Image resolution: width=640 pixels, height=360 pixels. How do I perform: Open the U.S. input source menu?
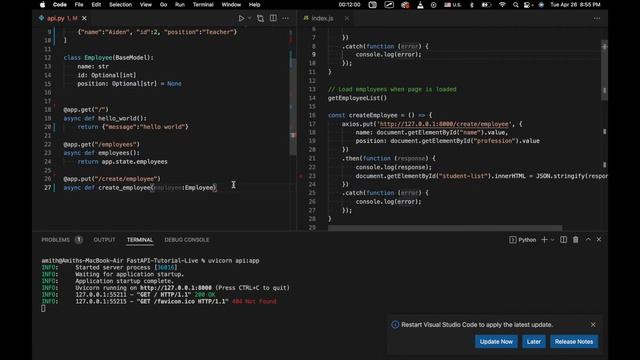(452, 4)
